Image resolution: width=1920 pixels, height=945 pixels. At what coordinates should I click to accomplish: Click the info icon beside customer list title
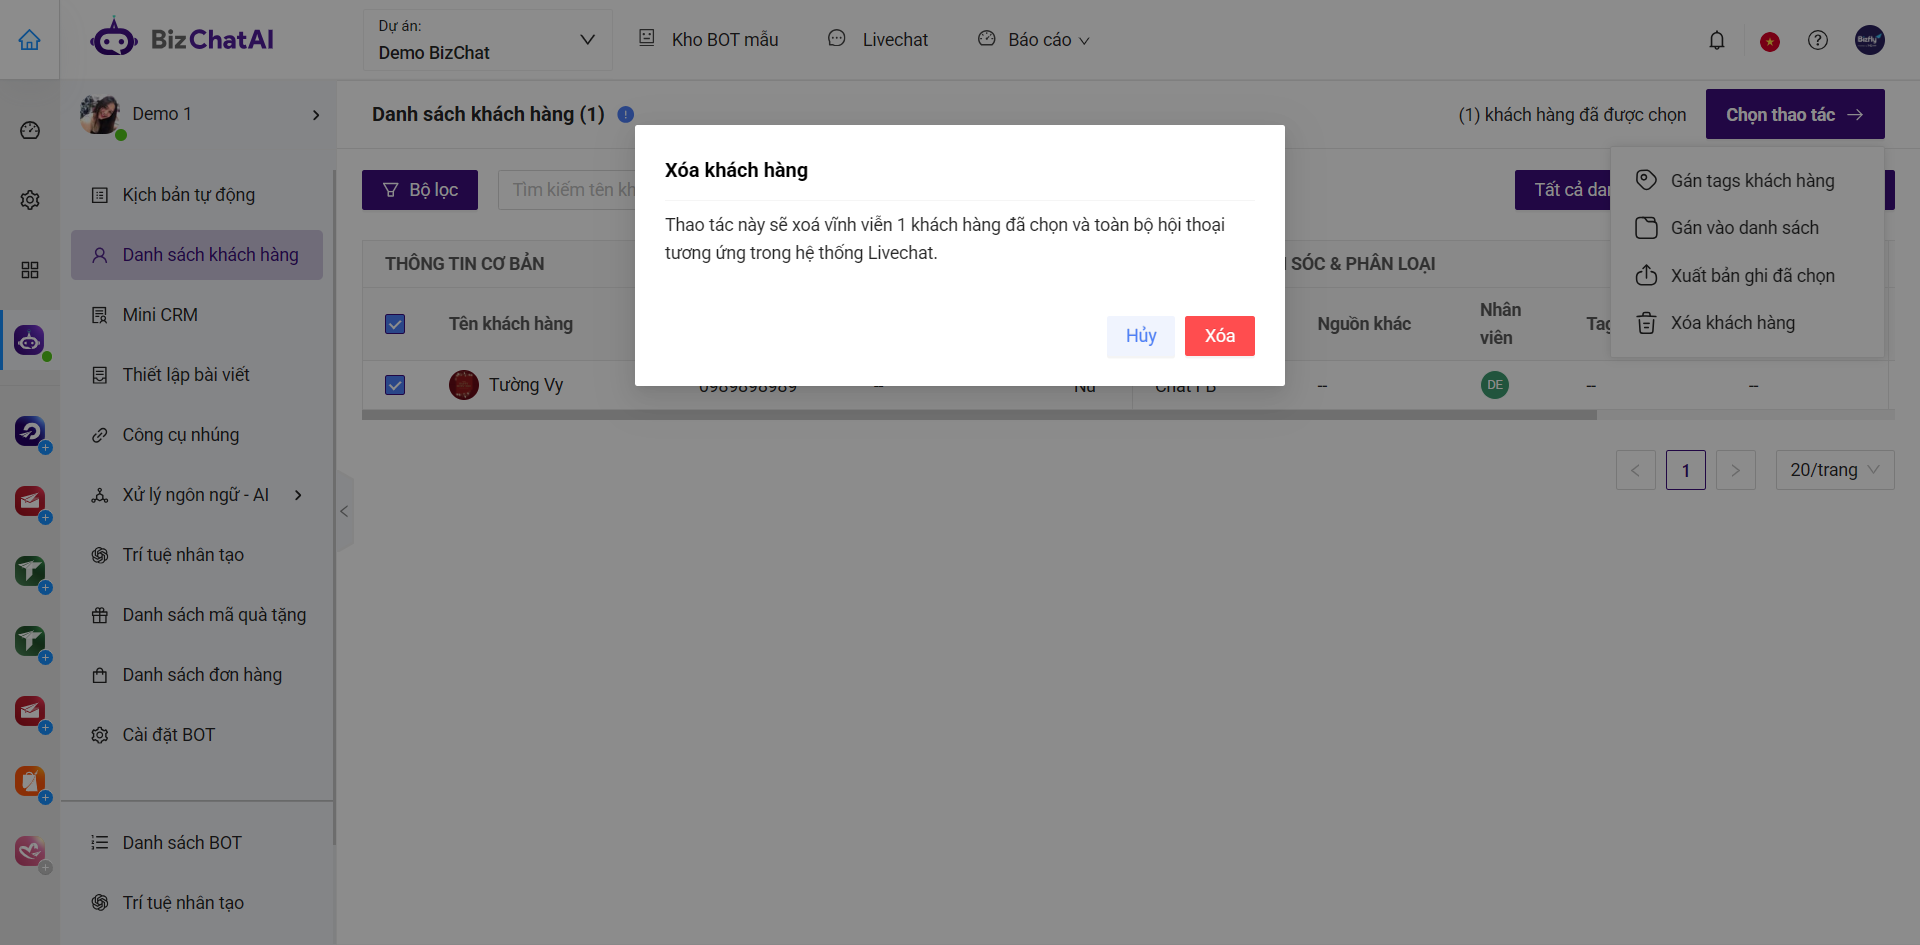coord(626,114)
